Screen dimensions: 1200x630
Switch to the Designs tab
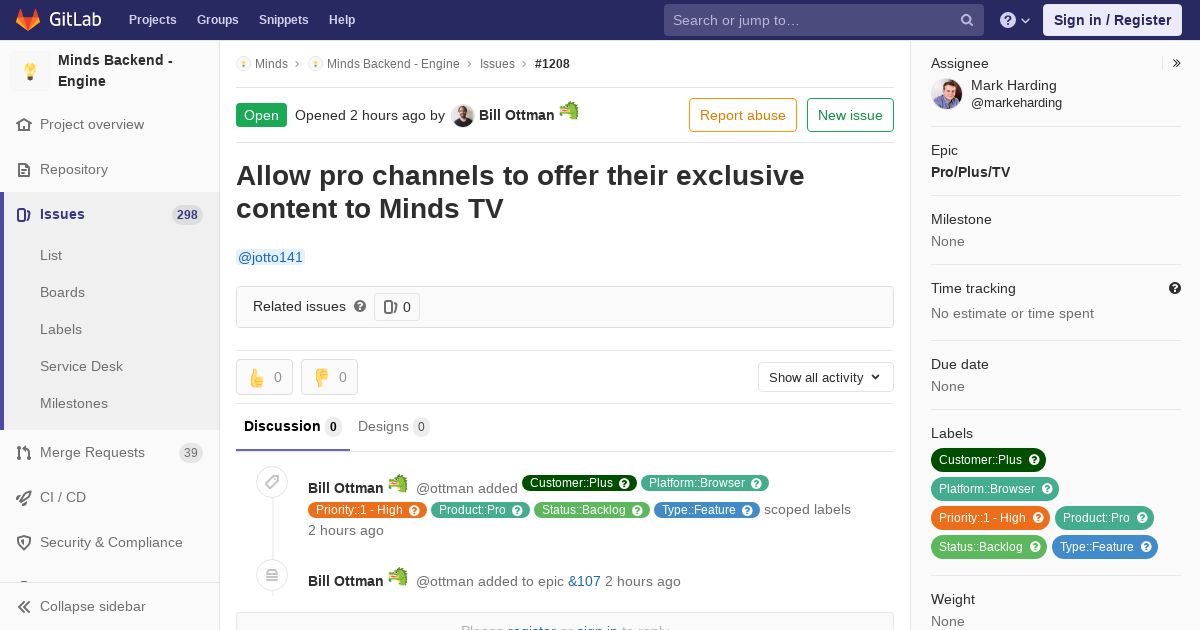pyautogui.click(x=393, y=426)
